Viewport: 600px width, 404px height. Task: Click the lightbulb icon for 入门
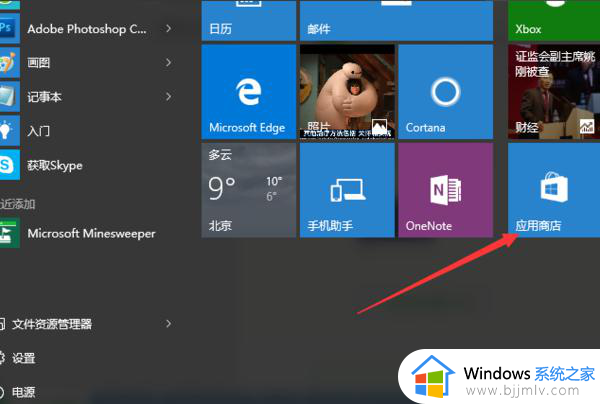[9, 131]
